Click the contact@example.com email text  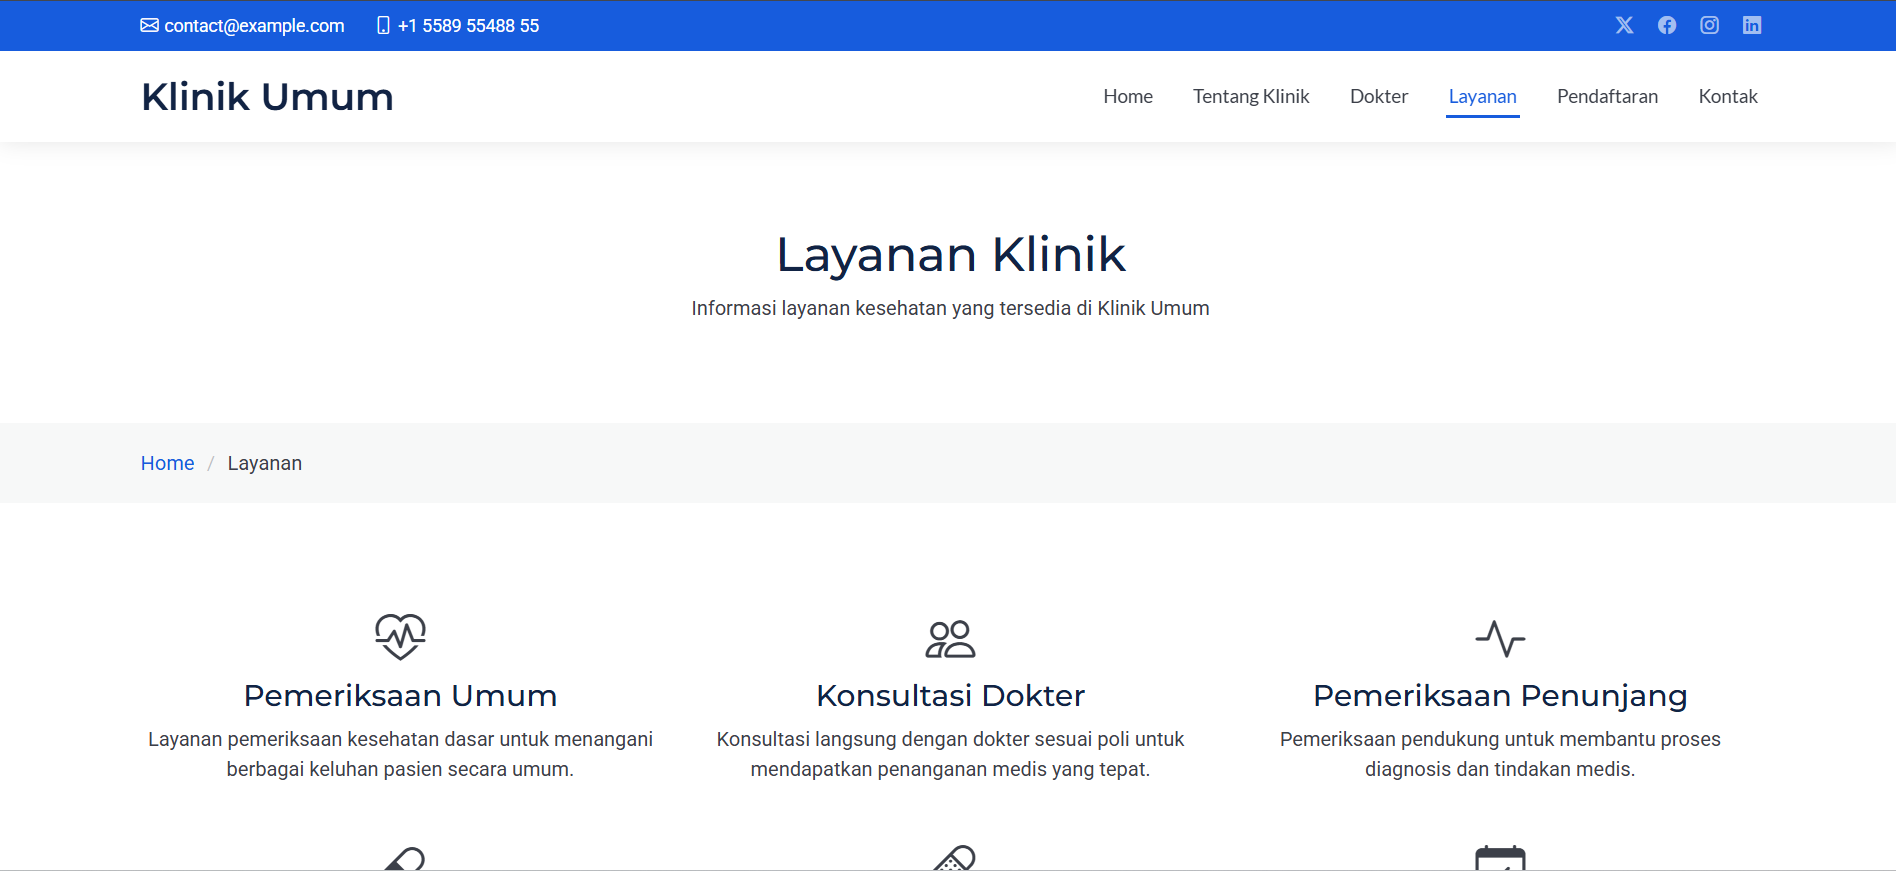254,25
